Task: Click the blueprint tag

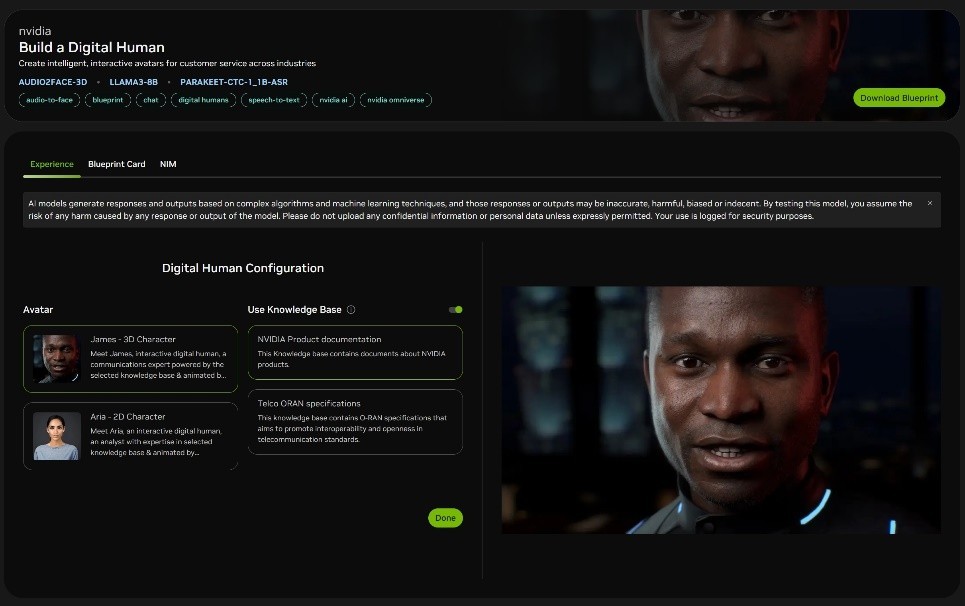Action: click(108, 100)
